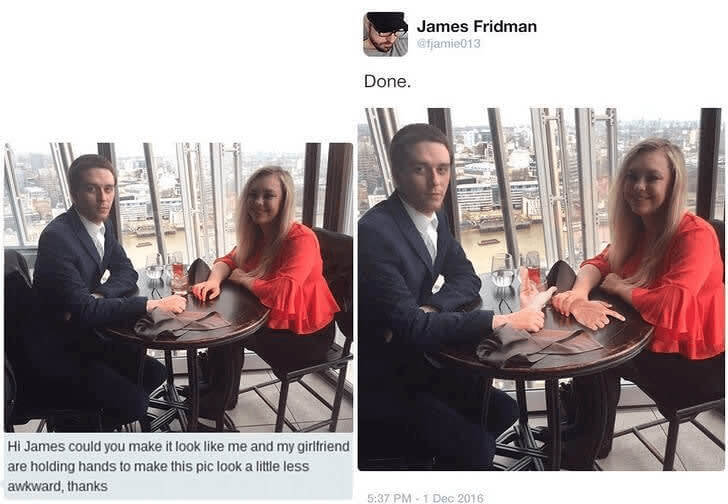Open the @fjamie013 handle link
The image size is (728, 504).
(x=448, y=44)
